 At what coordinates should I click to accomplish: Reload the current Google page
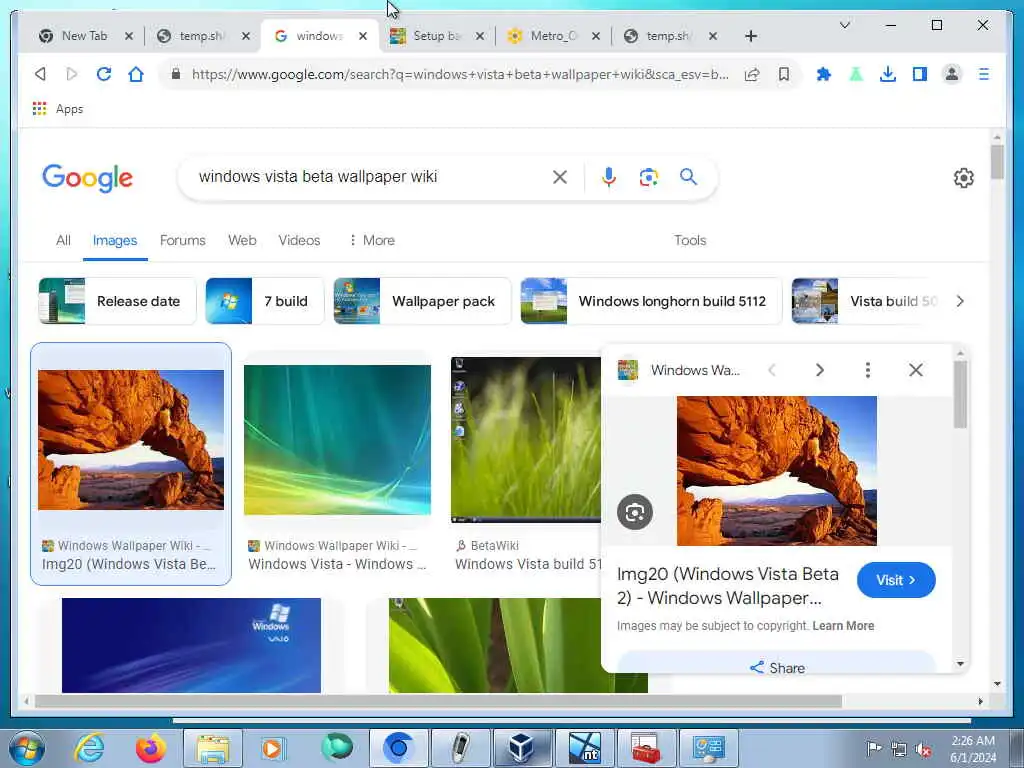pyautogui.click(x=104, y=74)
